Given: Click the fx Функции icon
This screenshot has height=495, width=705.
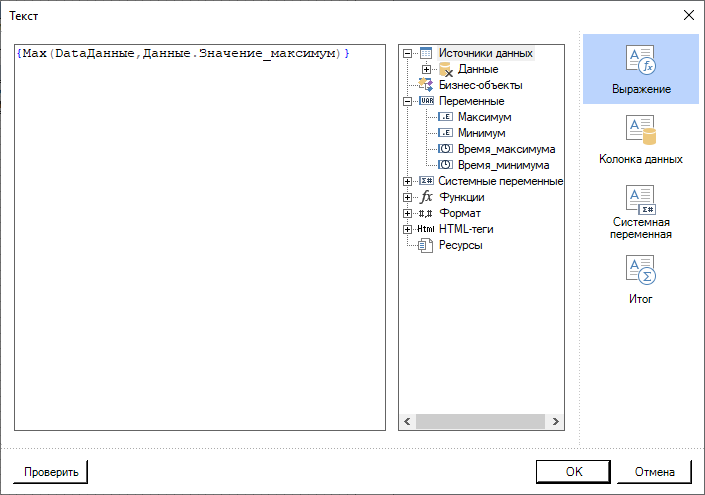Looking at the screenshot, I should (x=426, y=196).
